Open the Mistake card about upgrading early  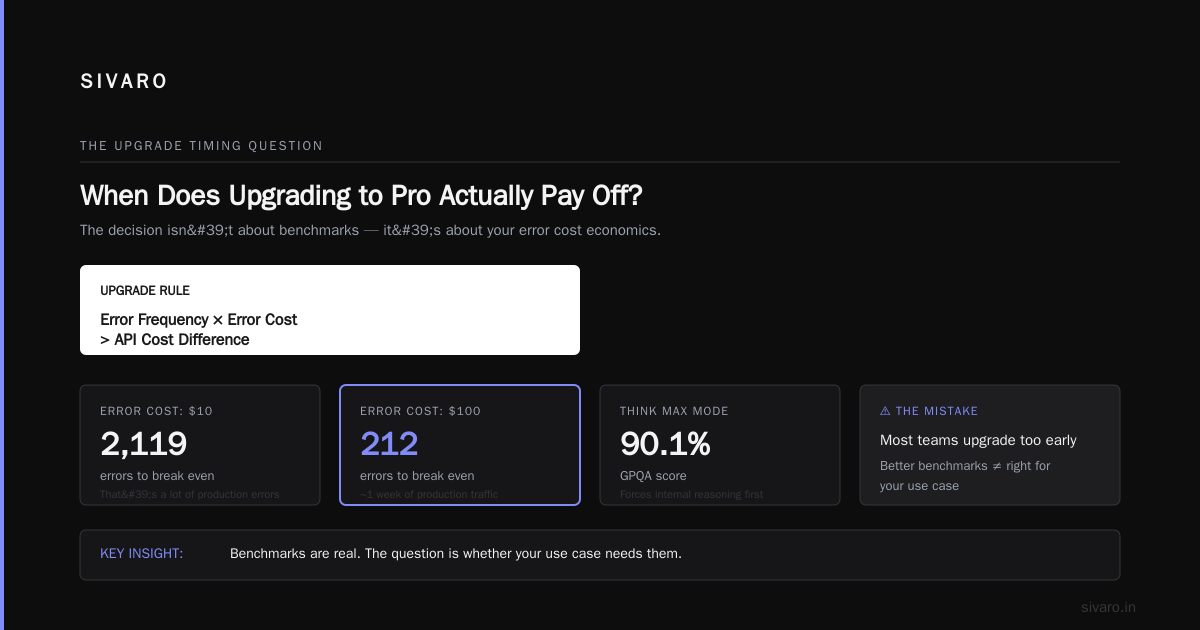coord(990,445)
